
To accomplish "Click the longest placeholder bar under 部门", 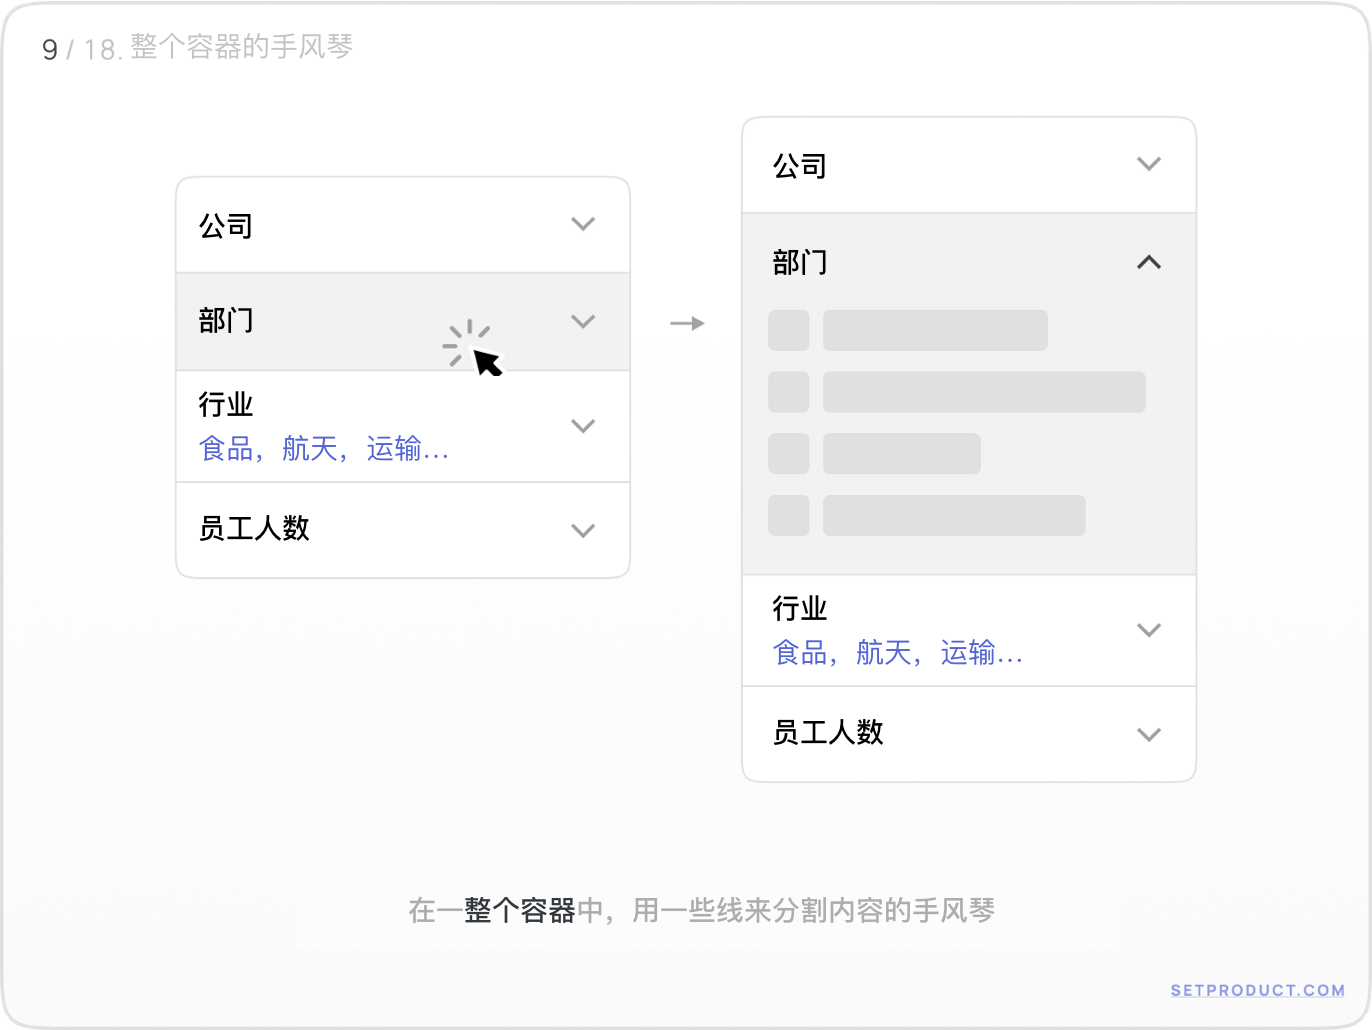I will pyautogui.click(x=983, y=392).
